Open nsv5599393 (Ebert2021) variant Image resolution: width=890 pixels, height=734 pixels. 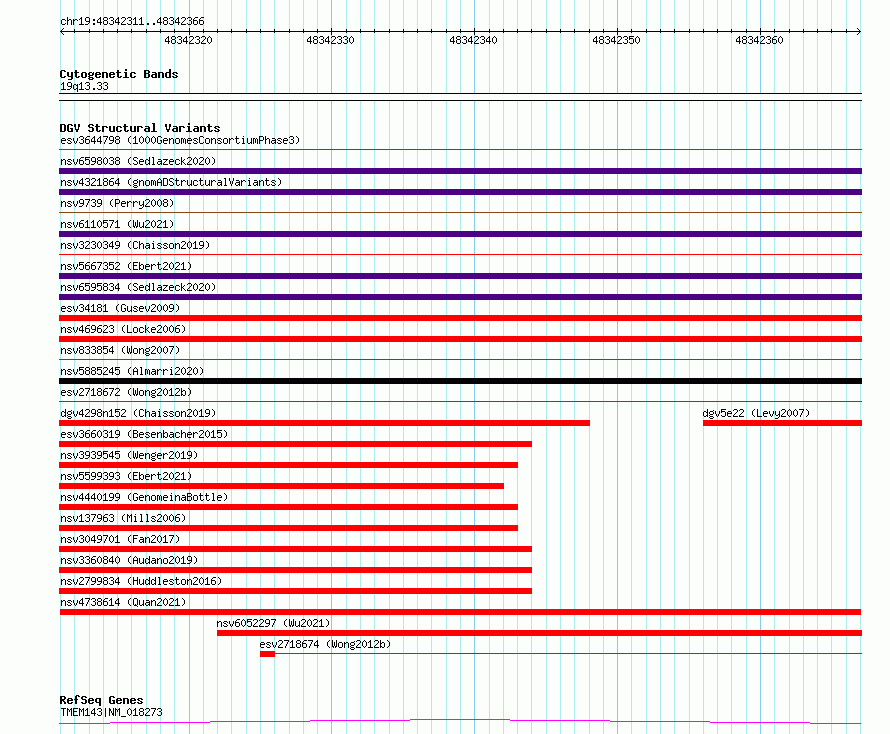pyautogui.click(x=126, y=476)
